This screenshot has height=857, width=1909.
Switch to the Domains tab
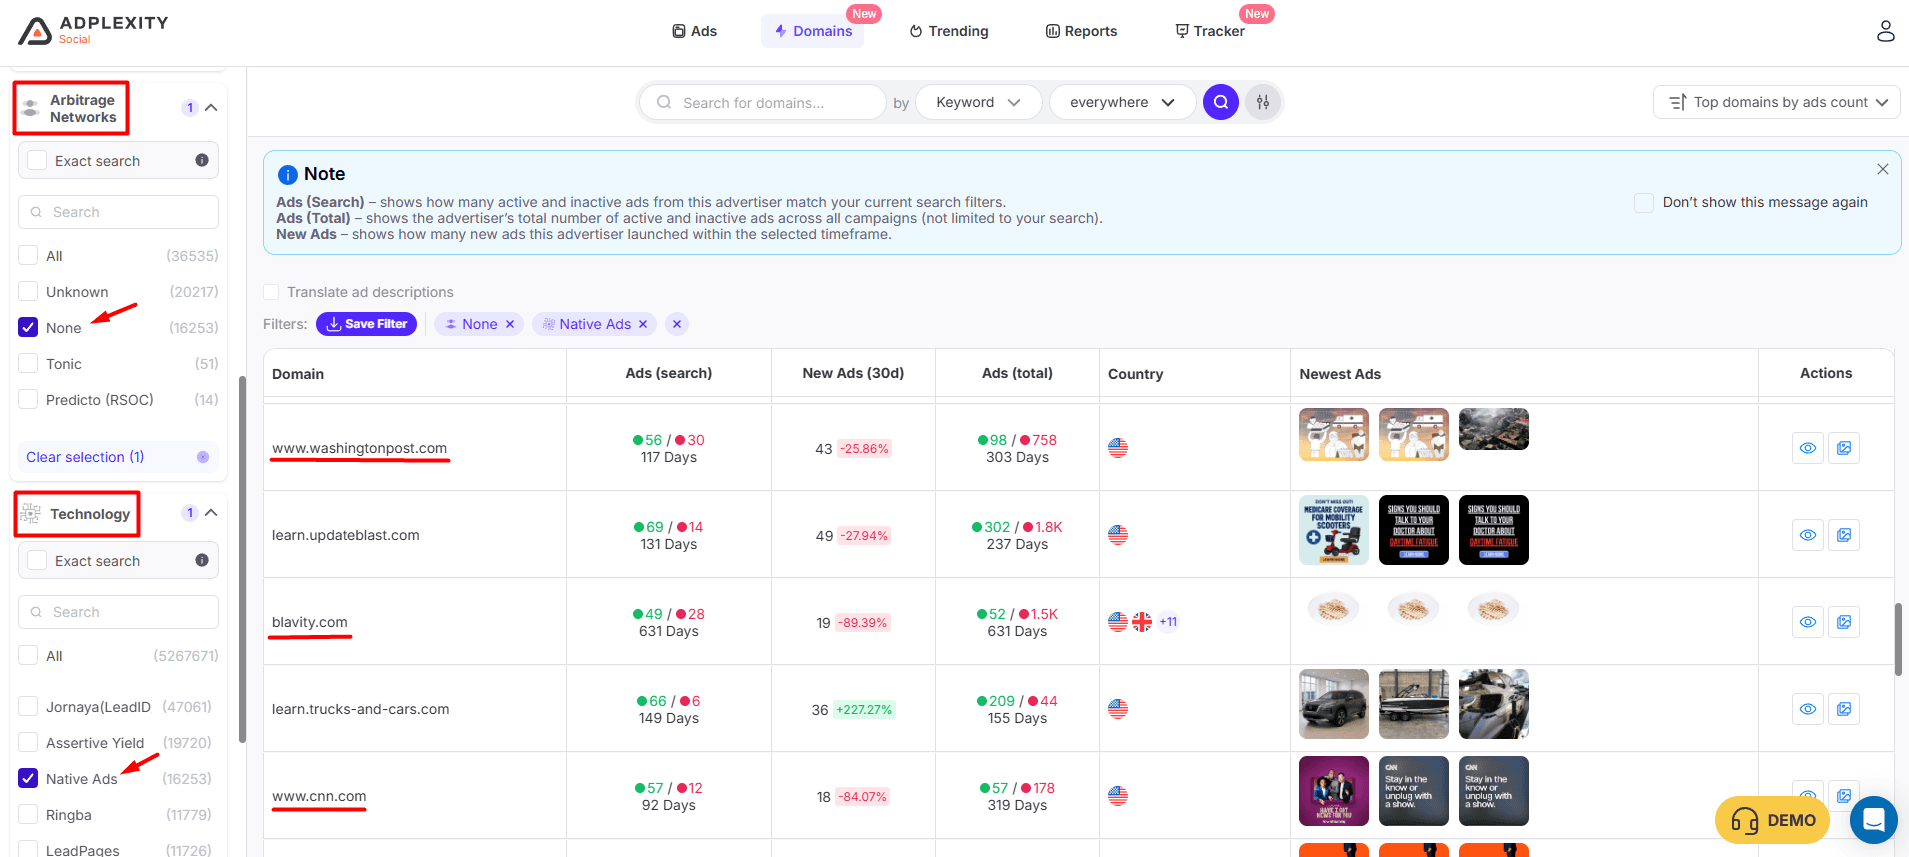[813, 31]
